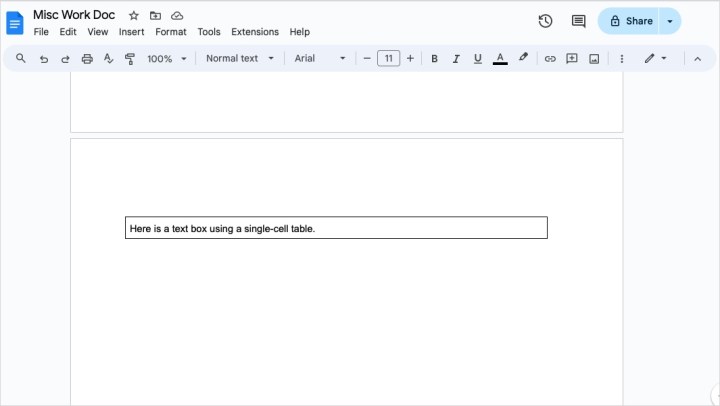Image resolution: width=720 pixels, height=406 pixels.
Task: Open the Extensions menu
Action: point(254,32)
